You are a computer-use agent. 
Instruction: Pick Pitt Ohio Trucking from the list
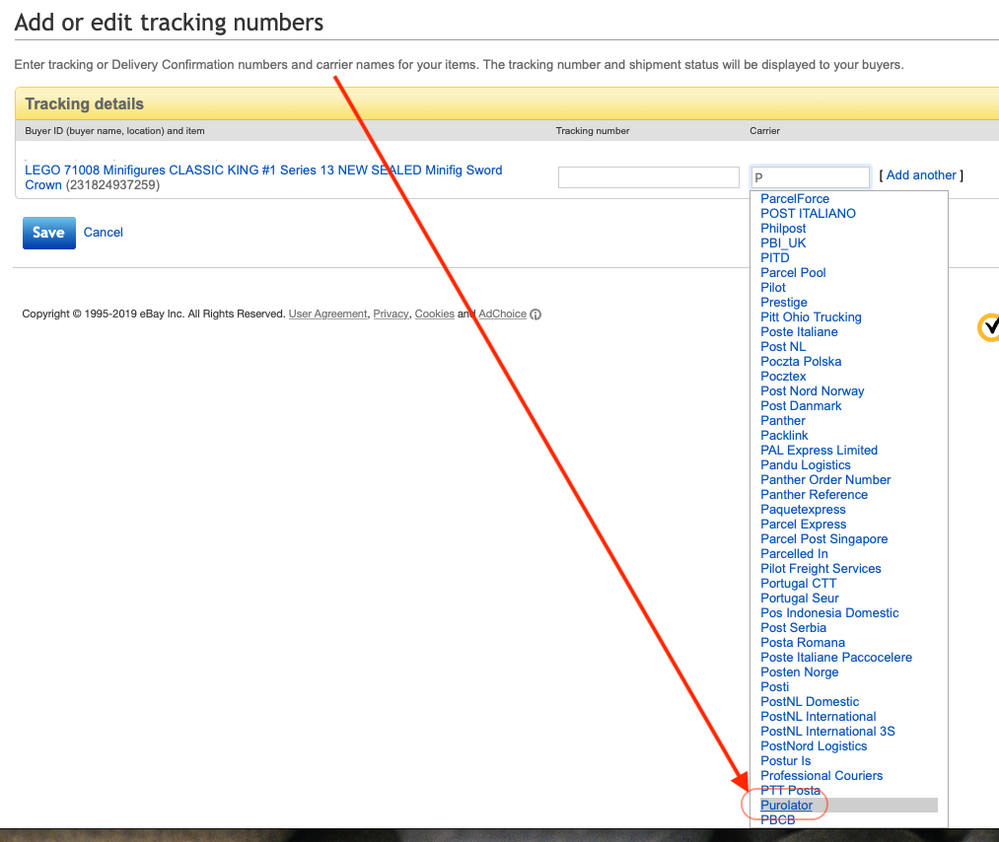[x=811, y=317]
